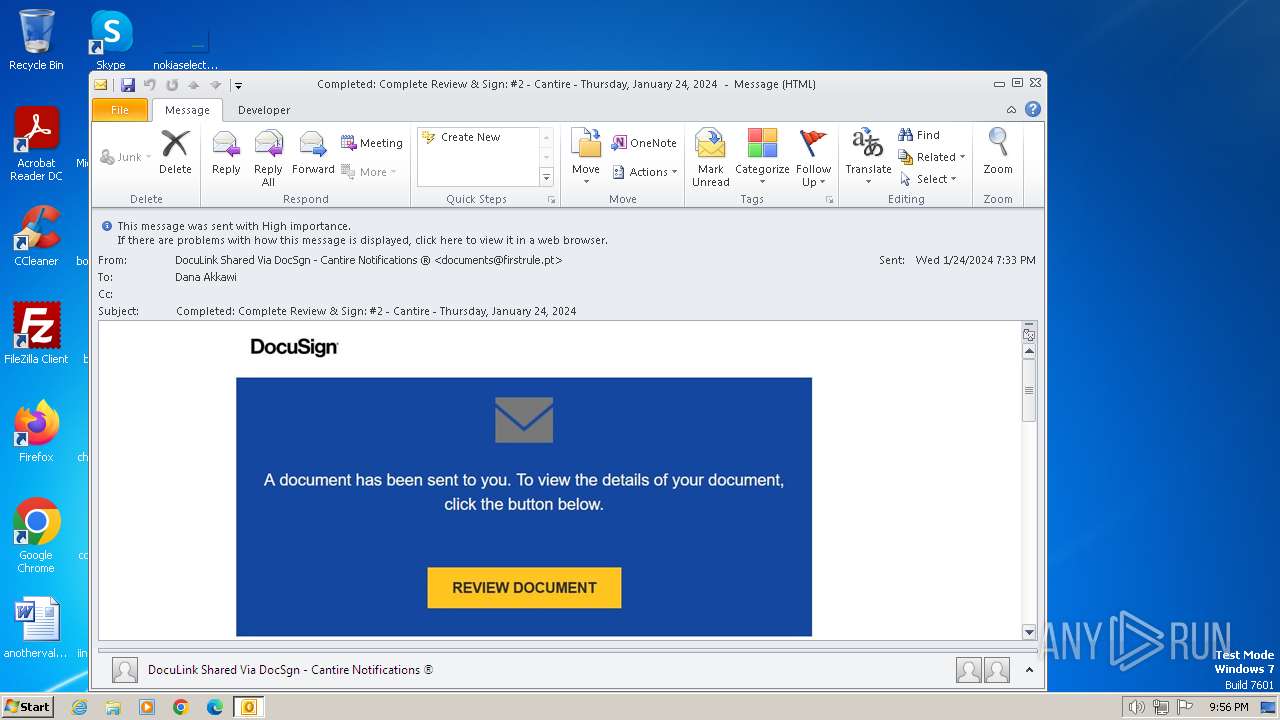Reply with a Meeting request
Image resolution: width=1280 pixels, height=720 pixels.
tap(372, 143)
